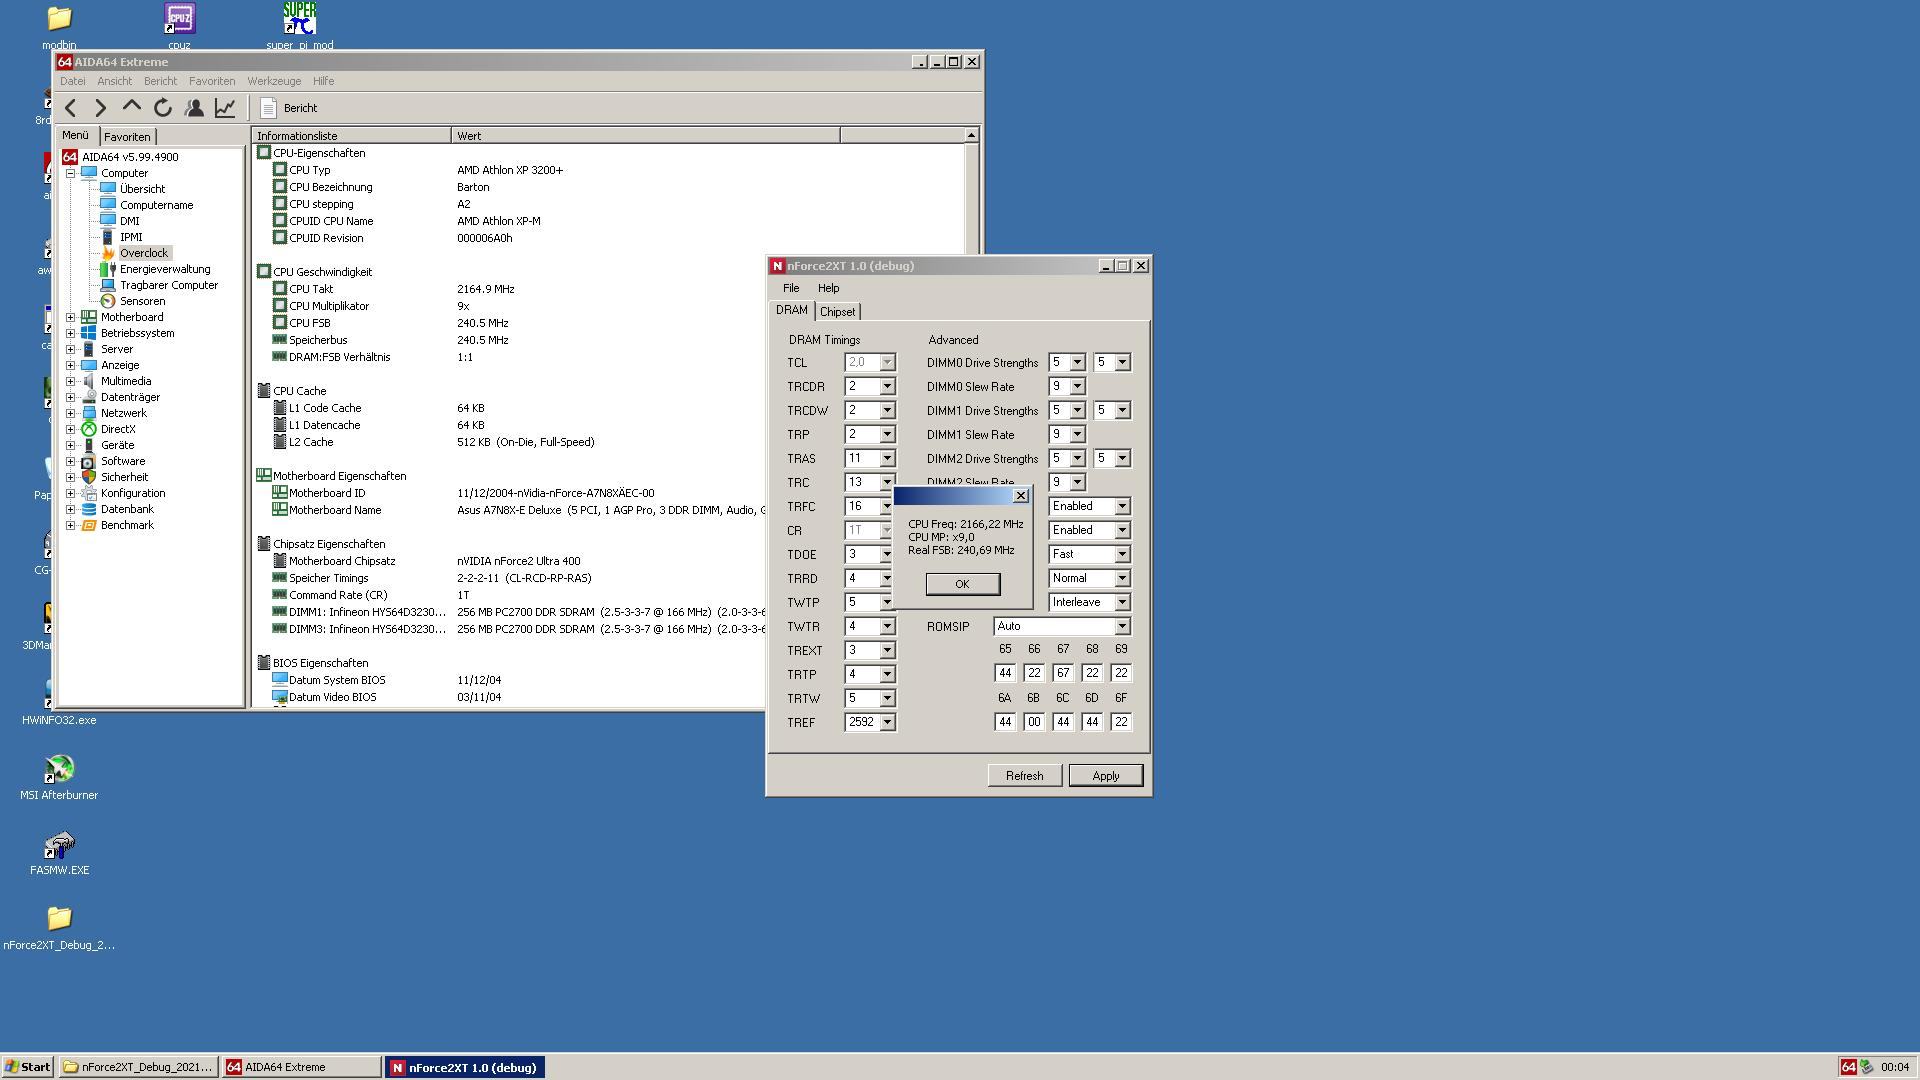Screen dimensions: 1920x1080
Task: Expand the Motherboard tree node
Action: coord(71,317)
